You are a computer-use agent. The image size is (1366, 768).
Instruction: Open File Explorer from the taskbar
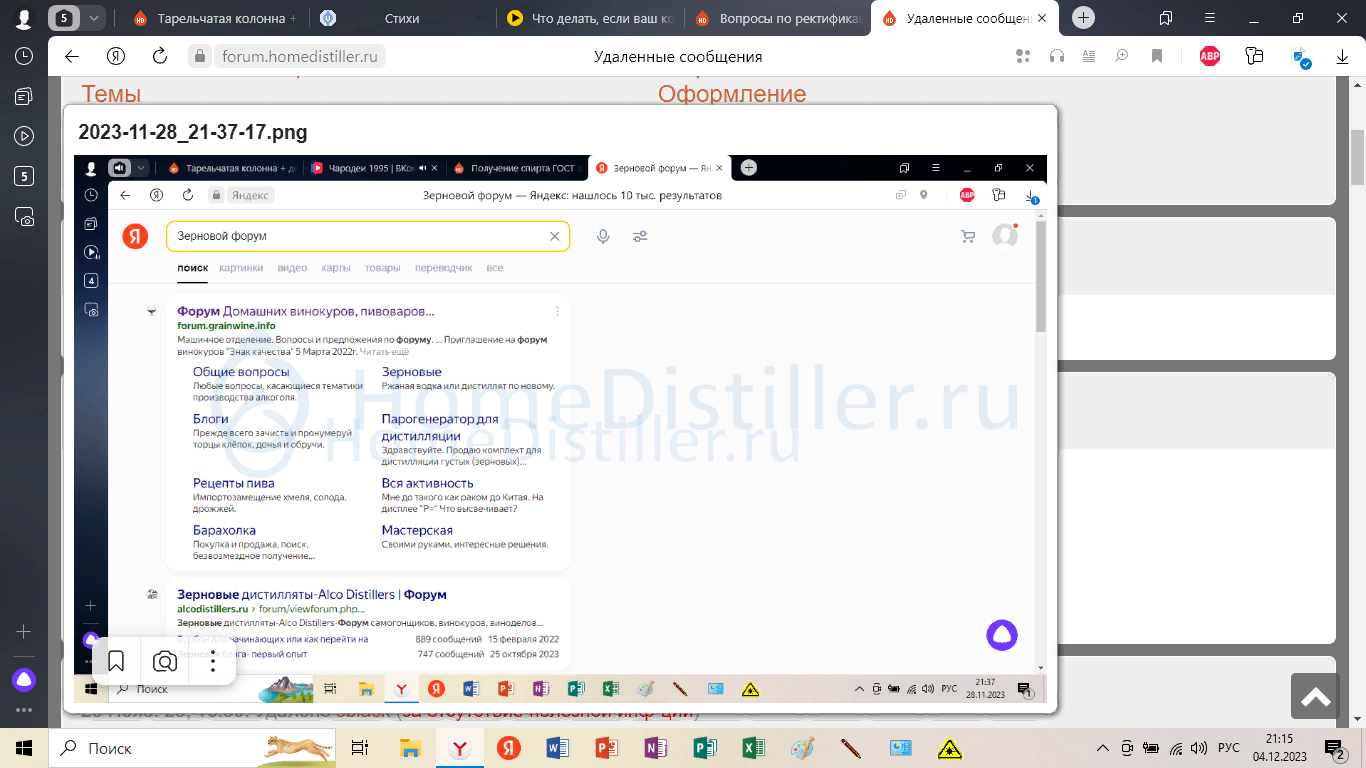(x=410, y=748)
